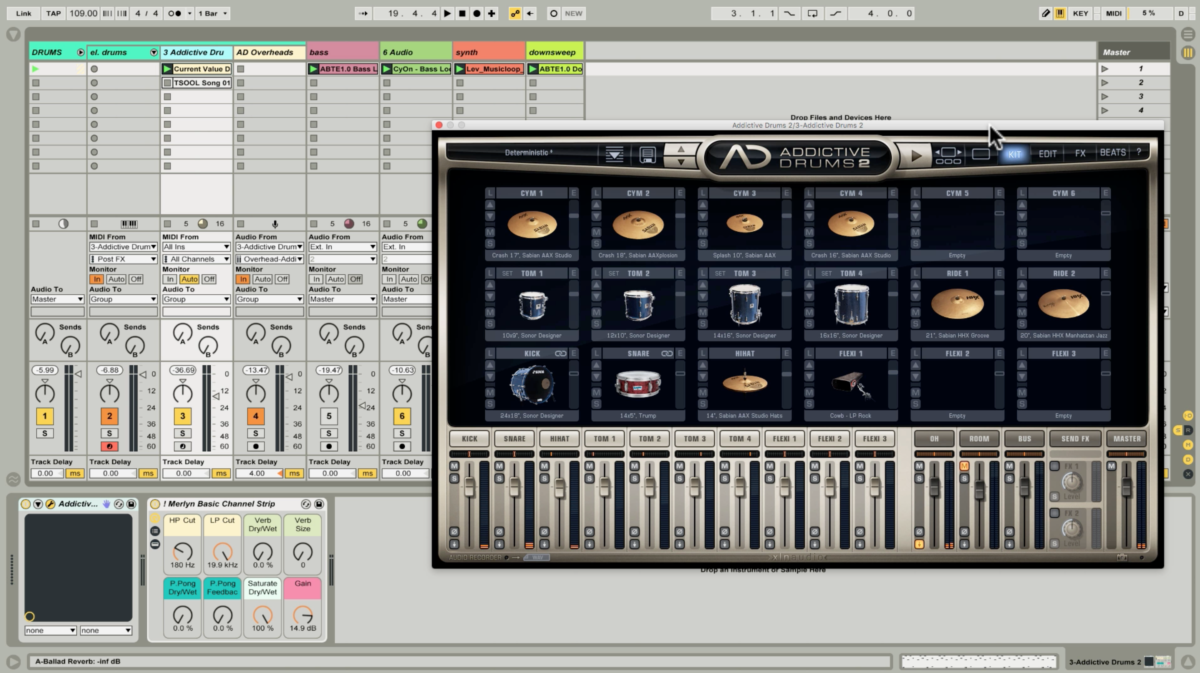
Task: Open el. drums MIDI From dropdown
Action: 123,246
